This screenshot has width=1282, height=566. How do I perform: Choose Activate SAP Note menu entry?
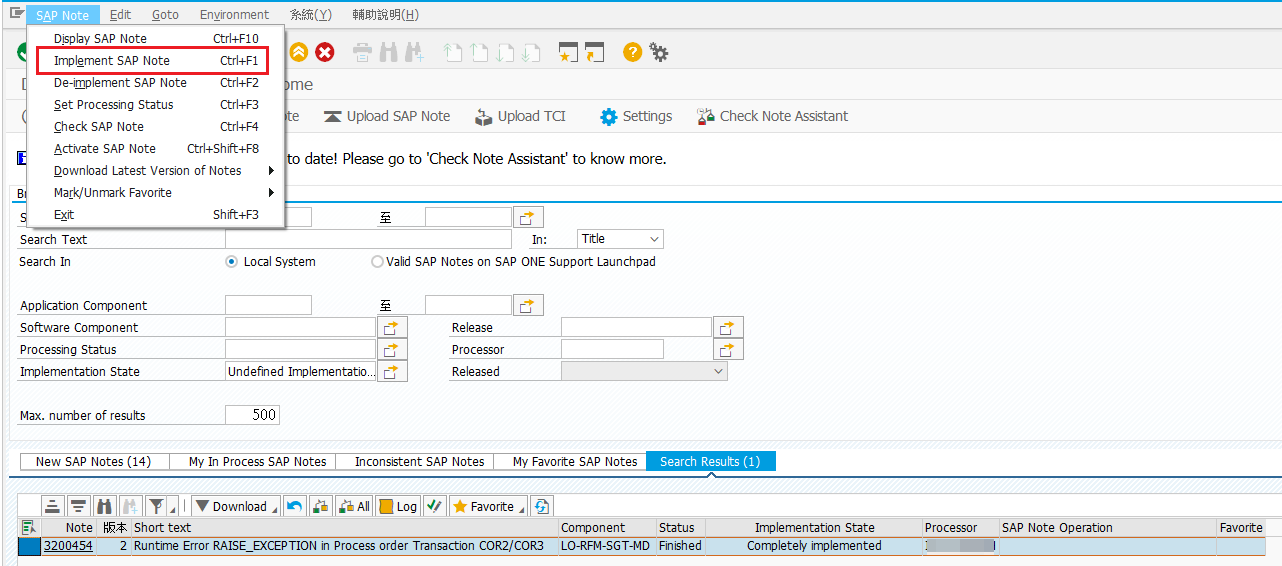point(156,149)
